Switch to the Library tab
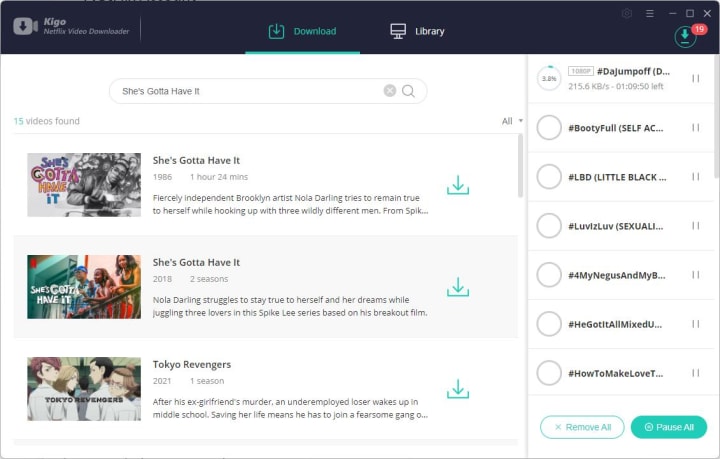This screenshot has height=459, width=720. tap(417, 31)
